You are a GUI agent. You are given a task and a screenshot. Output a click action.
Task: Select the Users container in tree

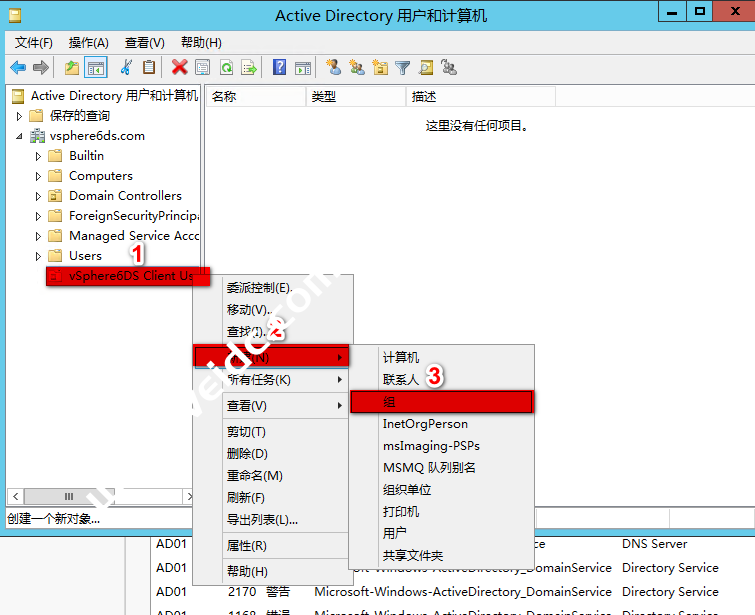tap(85, 256)
